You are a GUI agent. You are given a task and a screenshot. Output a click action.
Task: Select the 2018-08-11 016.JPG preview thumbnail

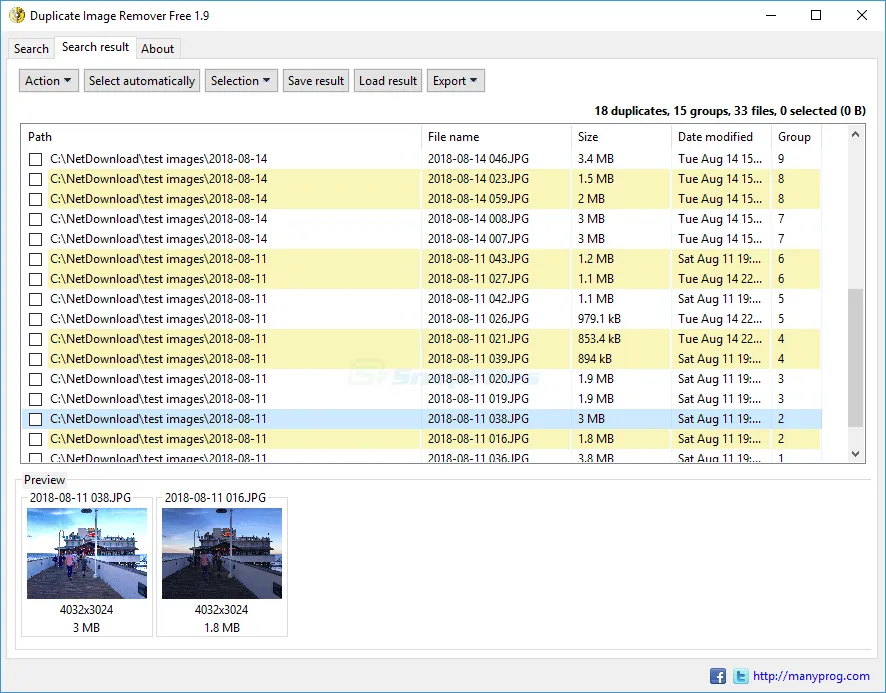click(x=222, y=553)
